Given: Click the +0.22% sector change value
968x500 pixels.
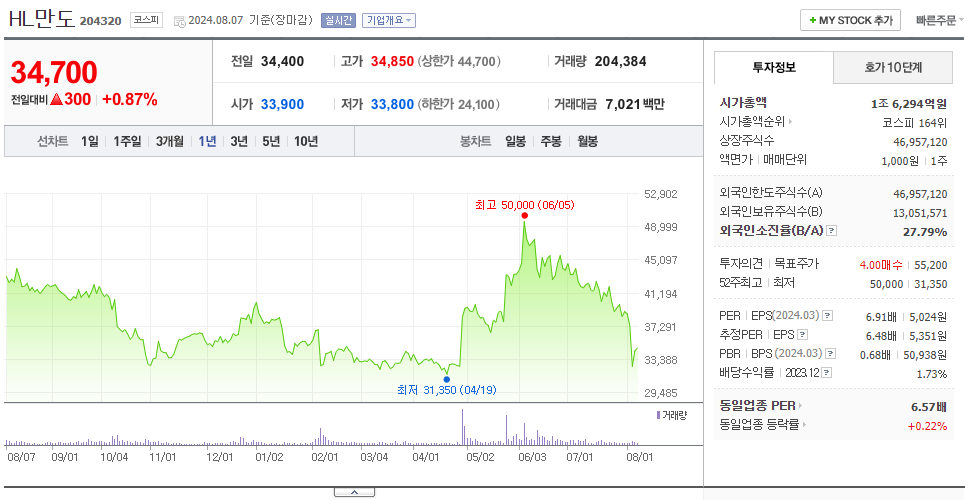Looking at the screenshot, I should coord(927,425).
